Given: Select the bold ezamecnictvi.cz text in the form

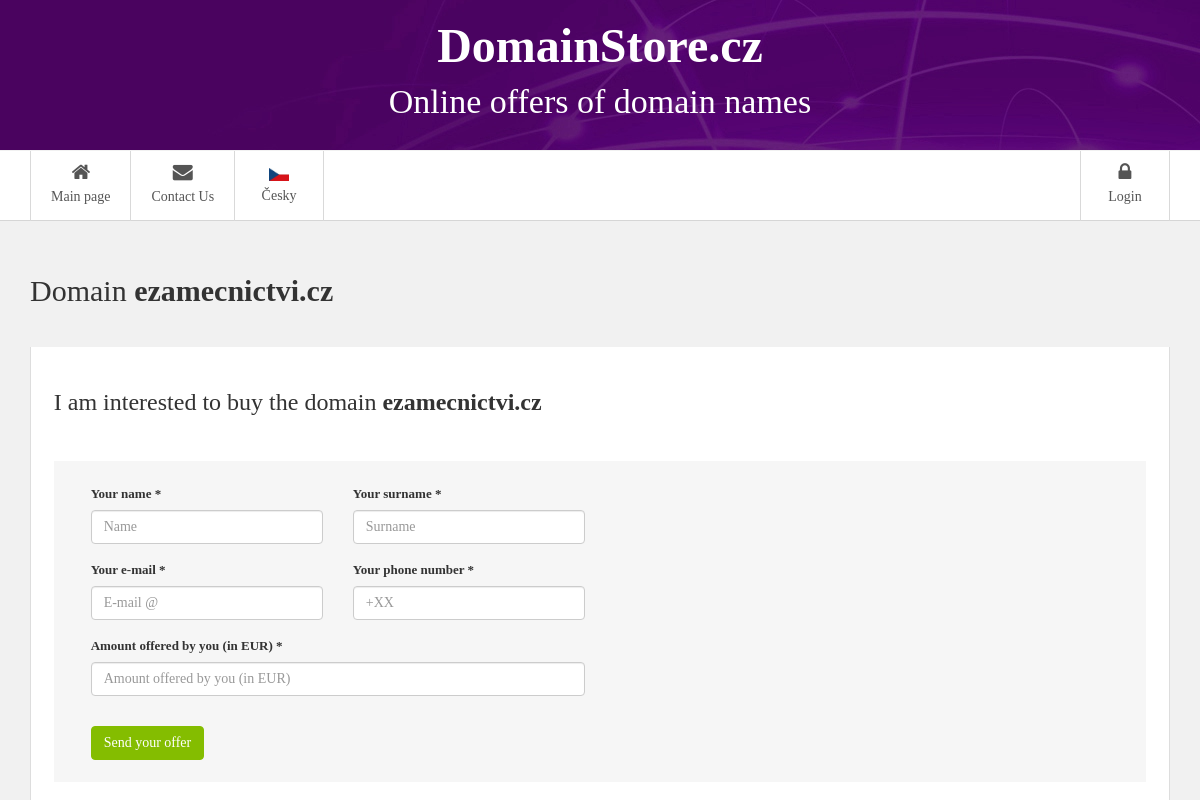Looking at the screenshot, I should pos(461,402).
